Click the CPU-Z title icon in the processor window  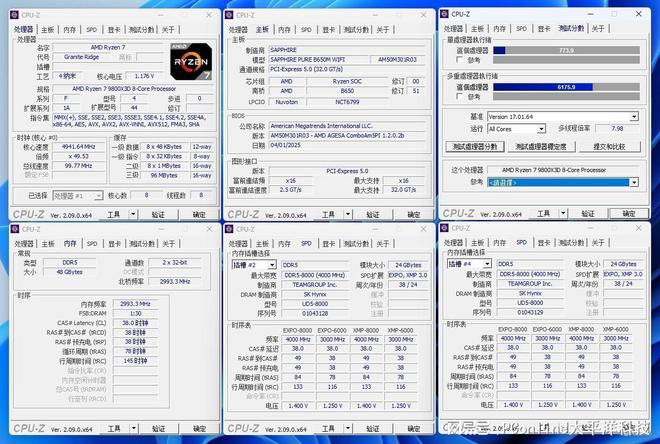pos(15,15)
